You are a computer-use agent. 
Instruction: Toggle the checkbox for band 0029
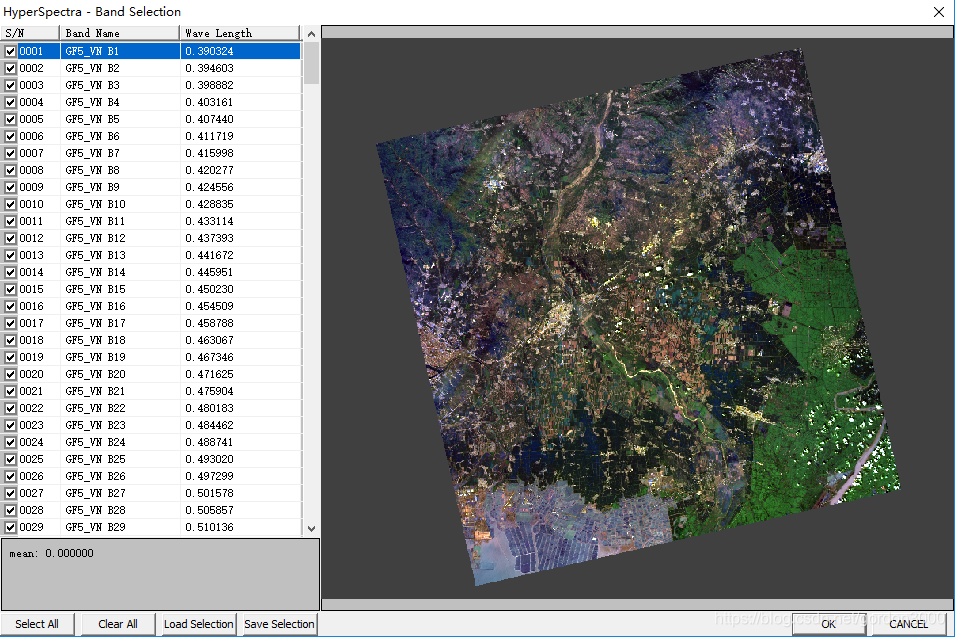(x=11, y=527)
